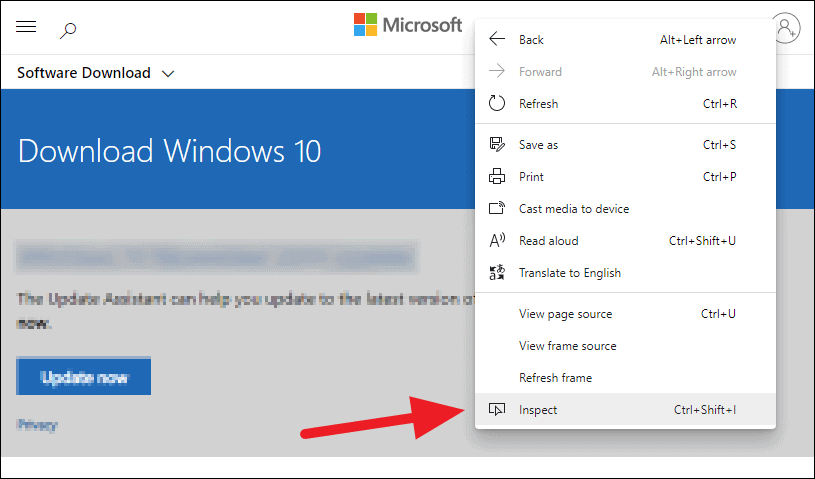Select Read aloud menu entry
This screenshot has width=815, height=479.
[x=625, y=241]
